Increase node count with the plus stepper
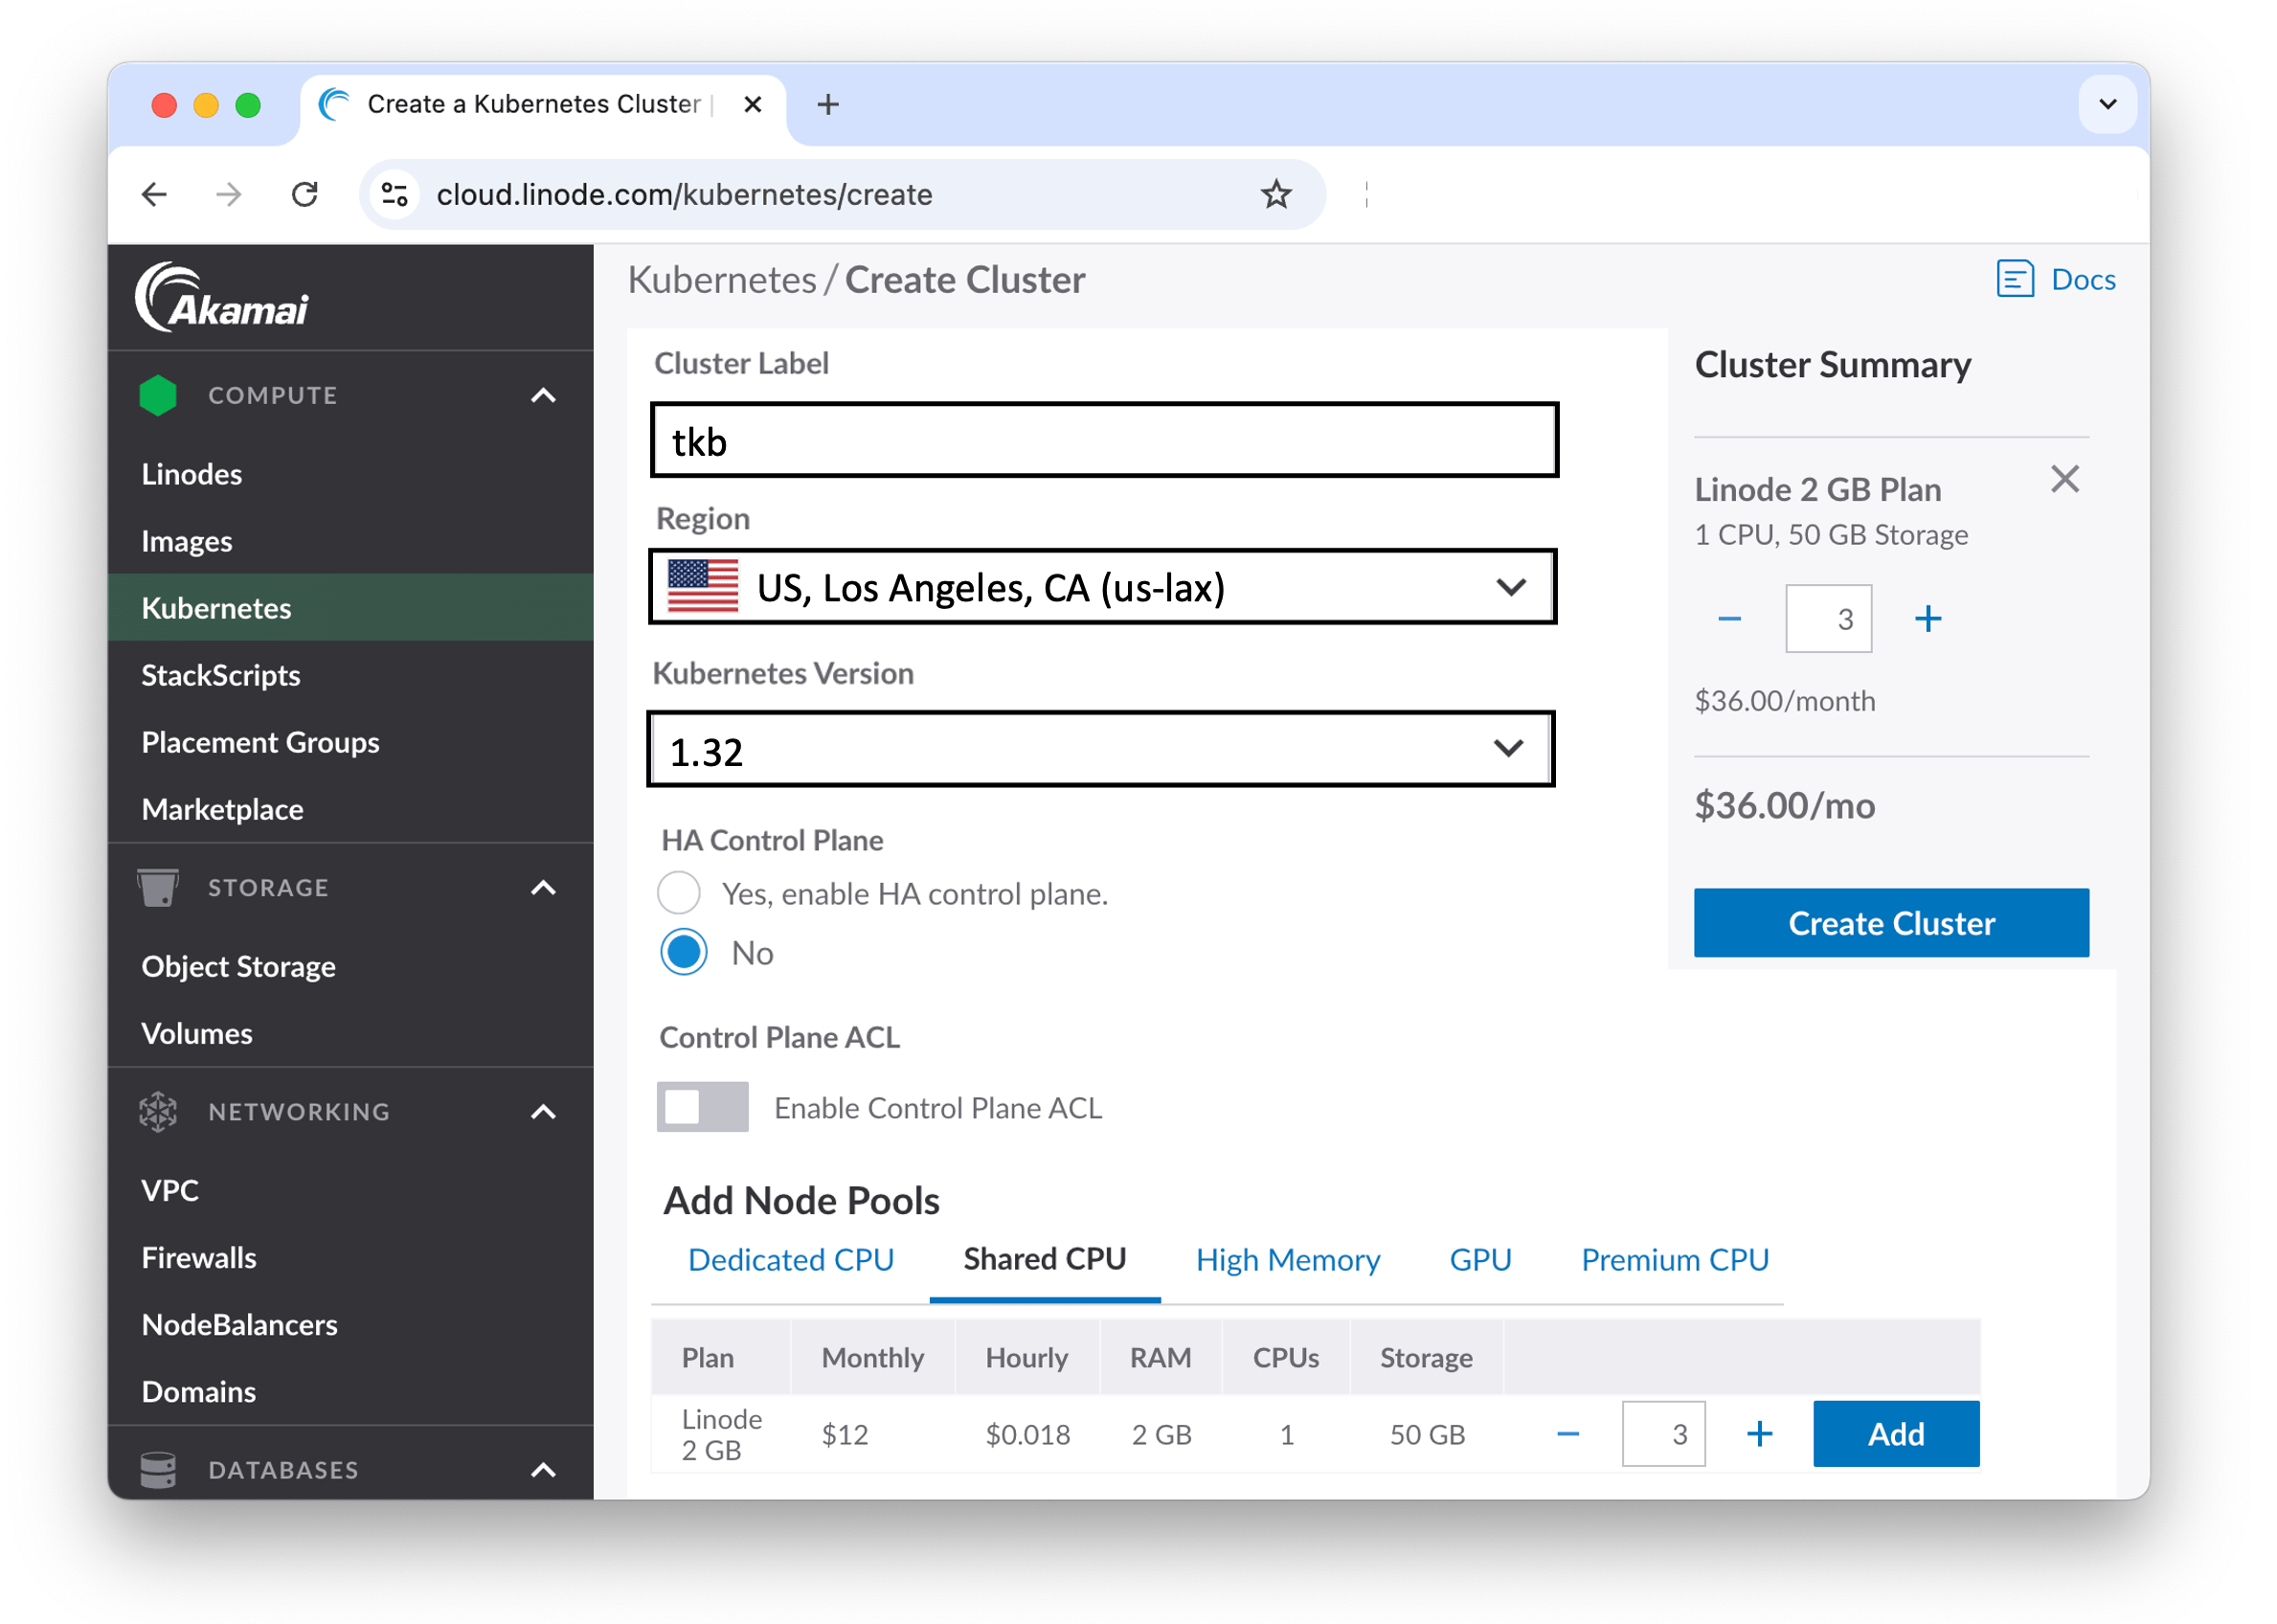 click(x=1928, y=618)
